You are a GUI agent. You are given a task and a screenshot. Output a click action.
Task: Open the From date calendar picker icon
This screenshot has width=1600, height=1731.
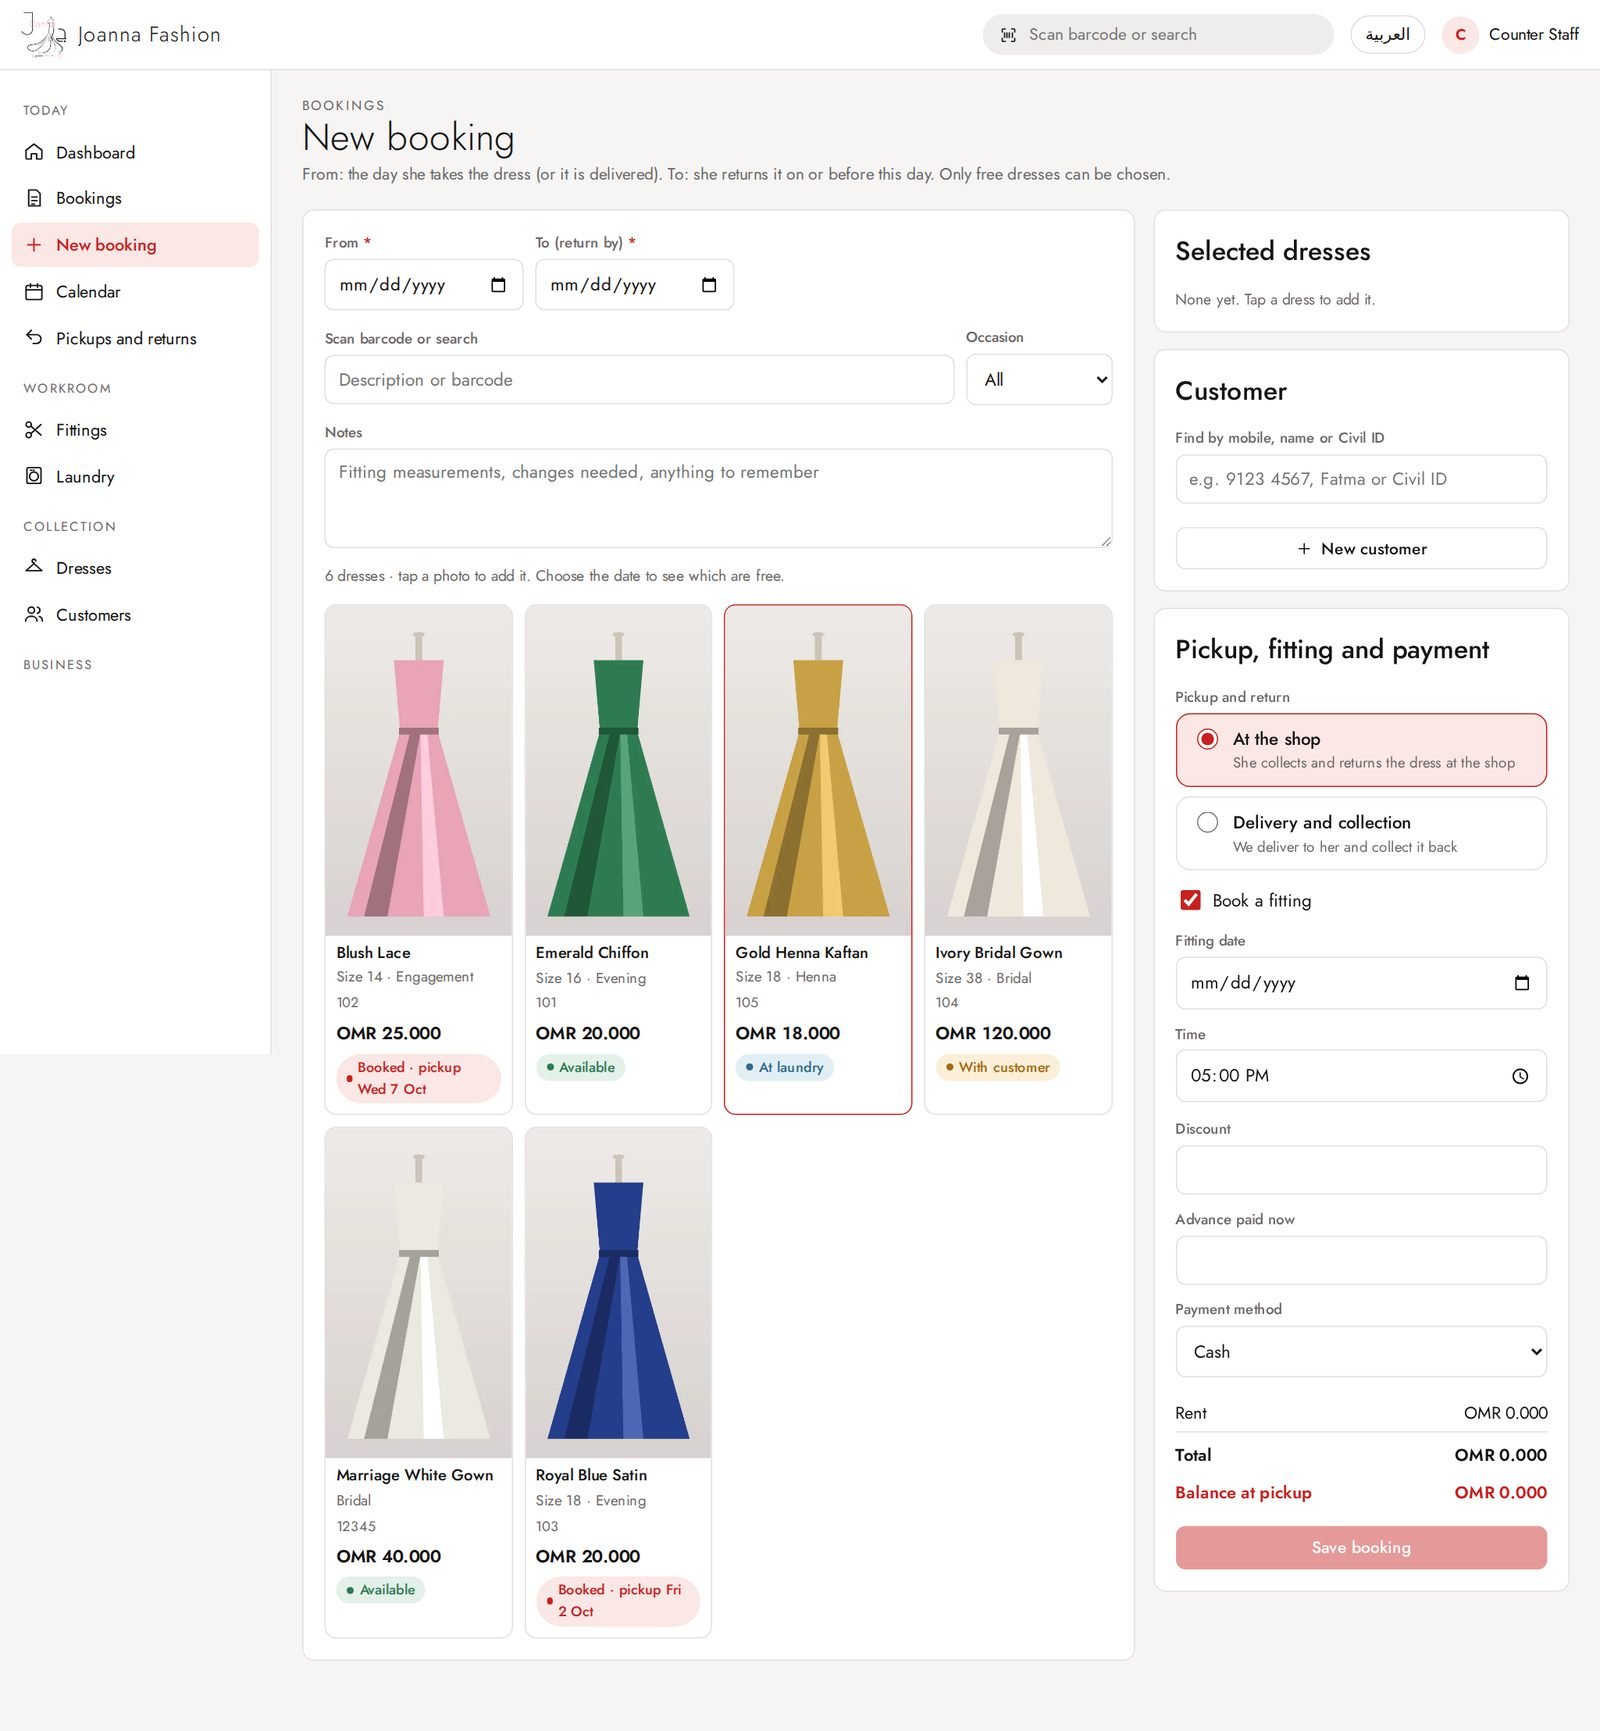[498, 285]
